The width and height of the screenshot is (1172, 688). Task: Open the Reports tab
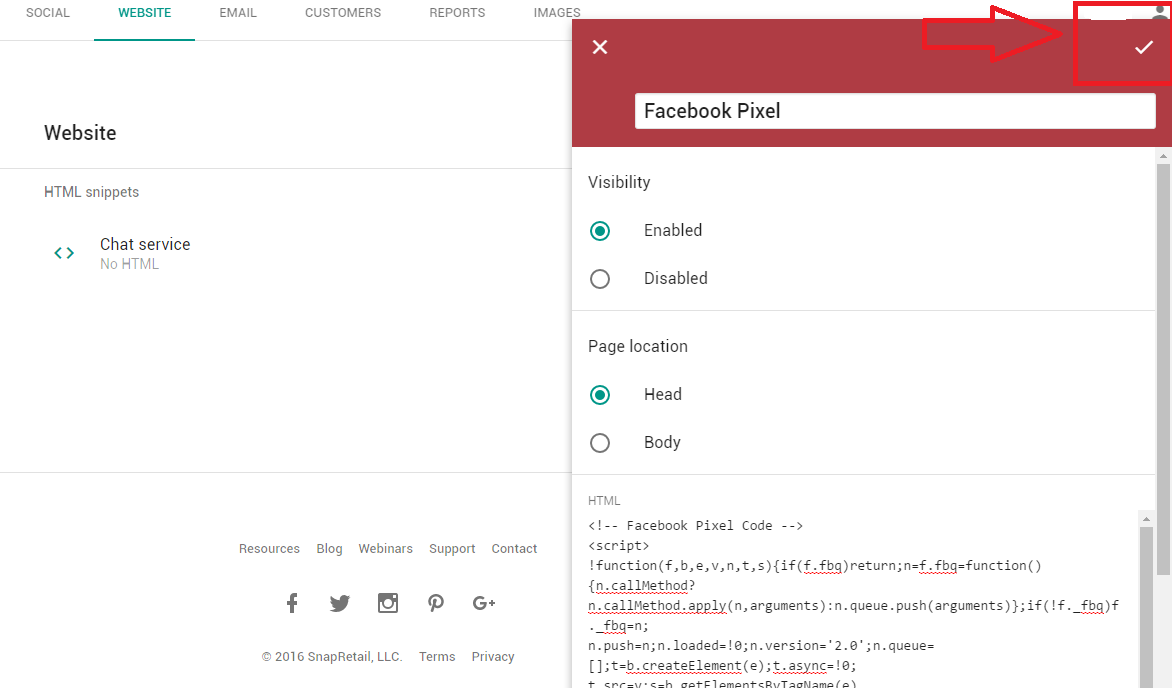pos(457,13)
